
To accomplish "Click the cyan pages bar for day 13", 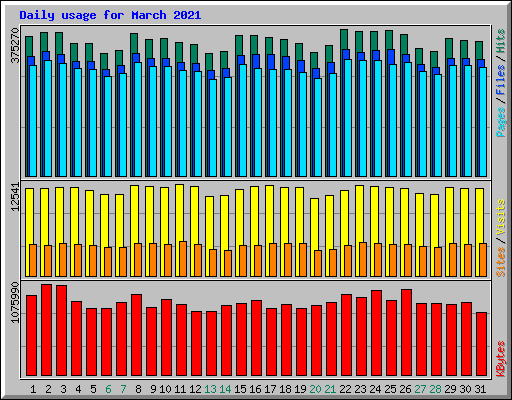I will (213, 128).
